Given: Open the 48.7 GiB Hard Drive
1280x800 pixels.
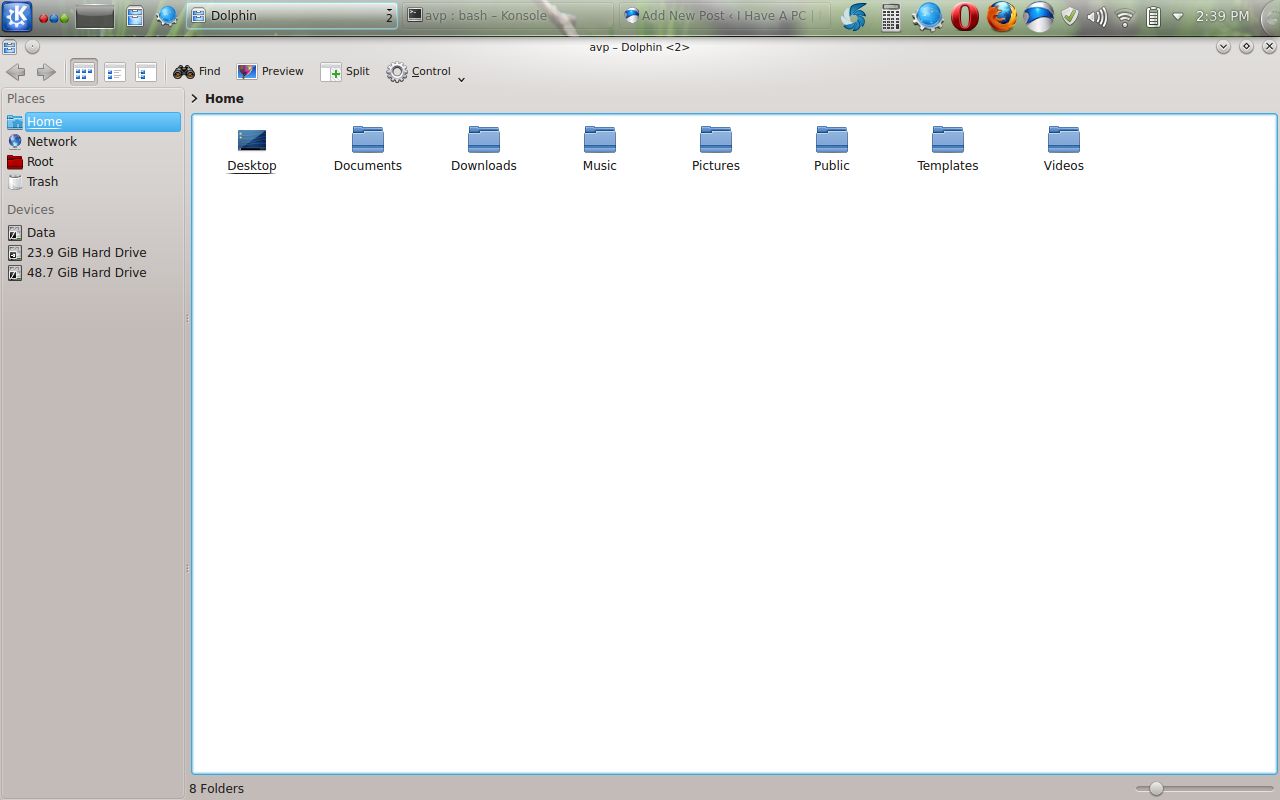Looking at the screenshot, I should click(93, 272).
